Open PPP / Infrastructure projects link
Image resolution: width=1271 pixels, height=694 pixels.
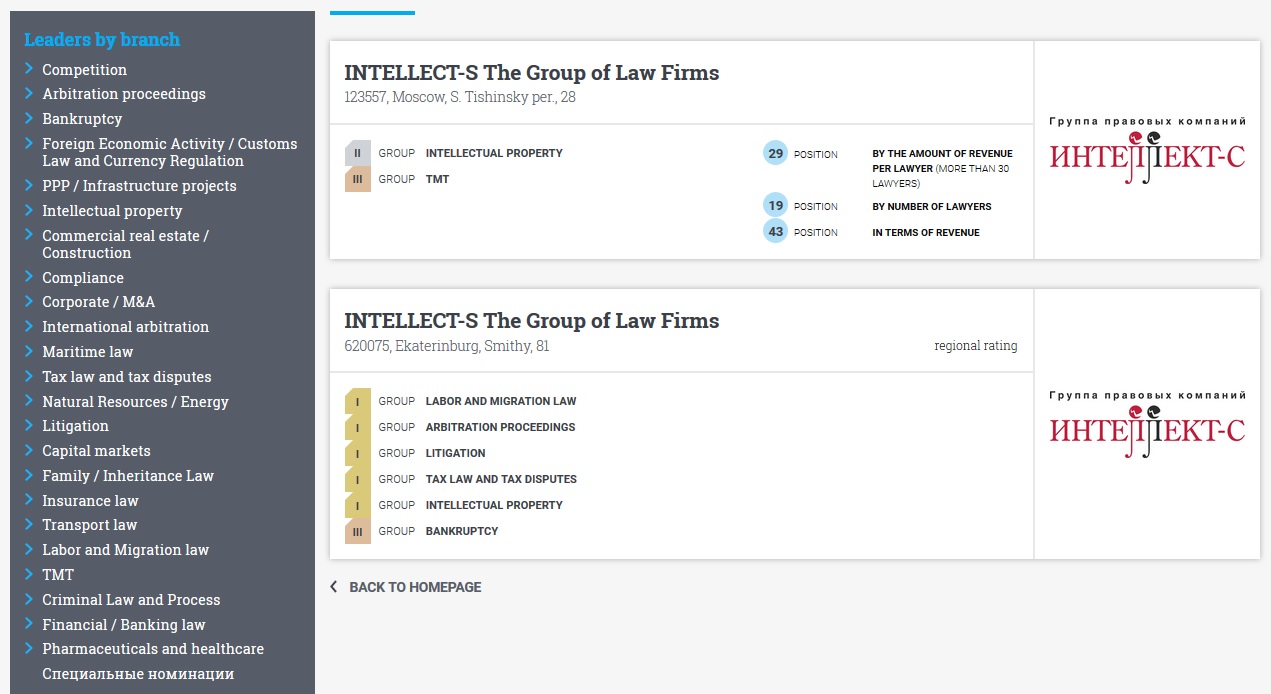(139, 186)
